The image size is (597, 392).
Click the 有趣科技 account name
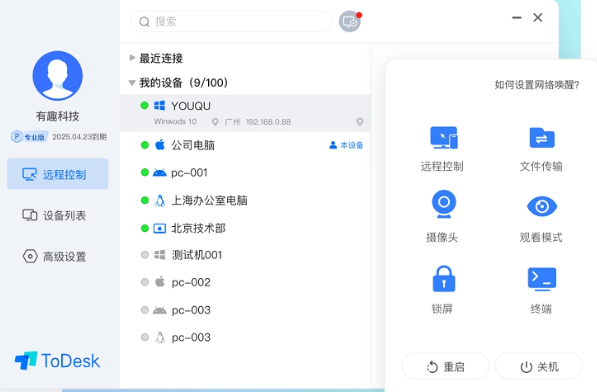(57, 116)
